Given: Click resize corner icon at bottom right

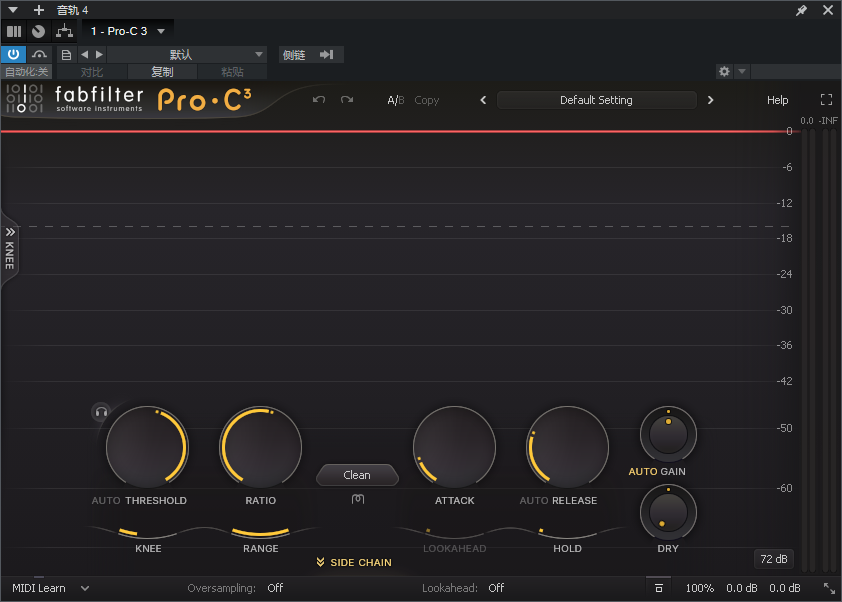Looking at the screenshot, I should (x=829, y=588).
